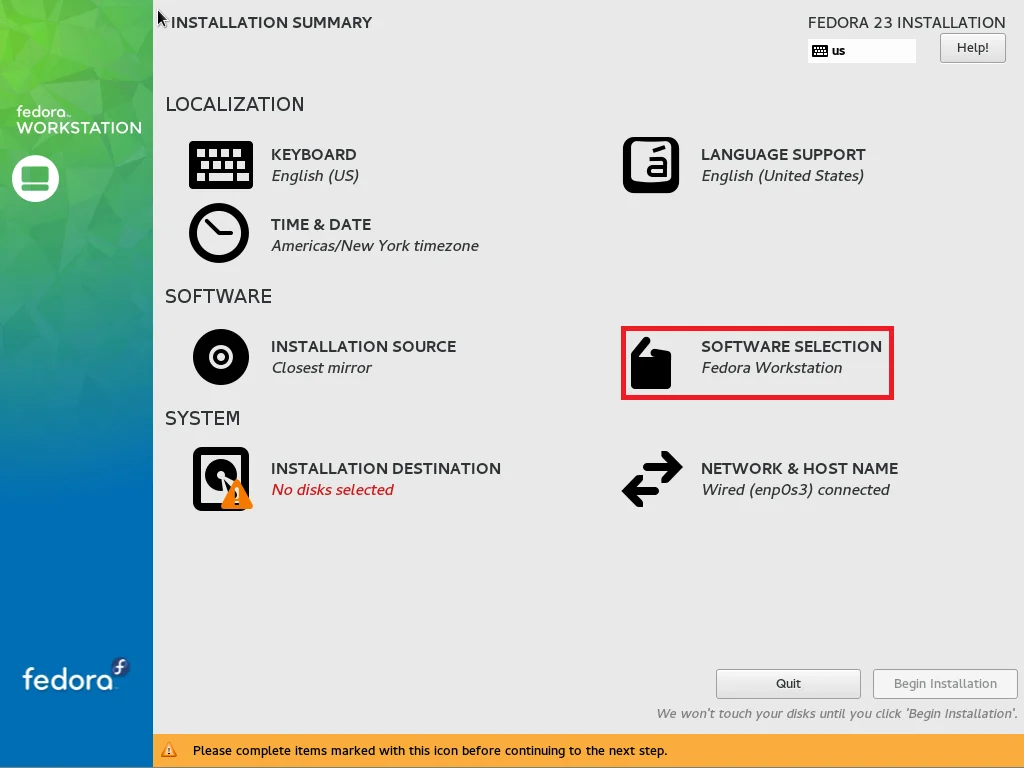Click 'English (United States)' language text

[782, 176]
